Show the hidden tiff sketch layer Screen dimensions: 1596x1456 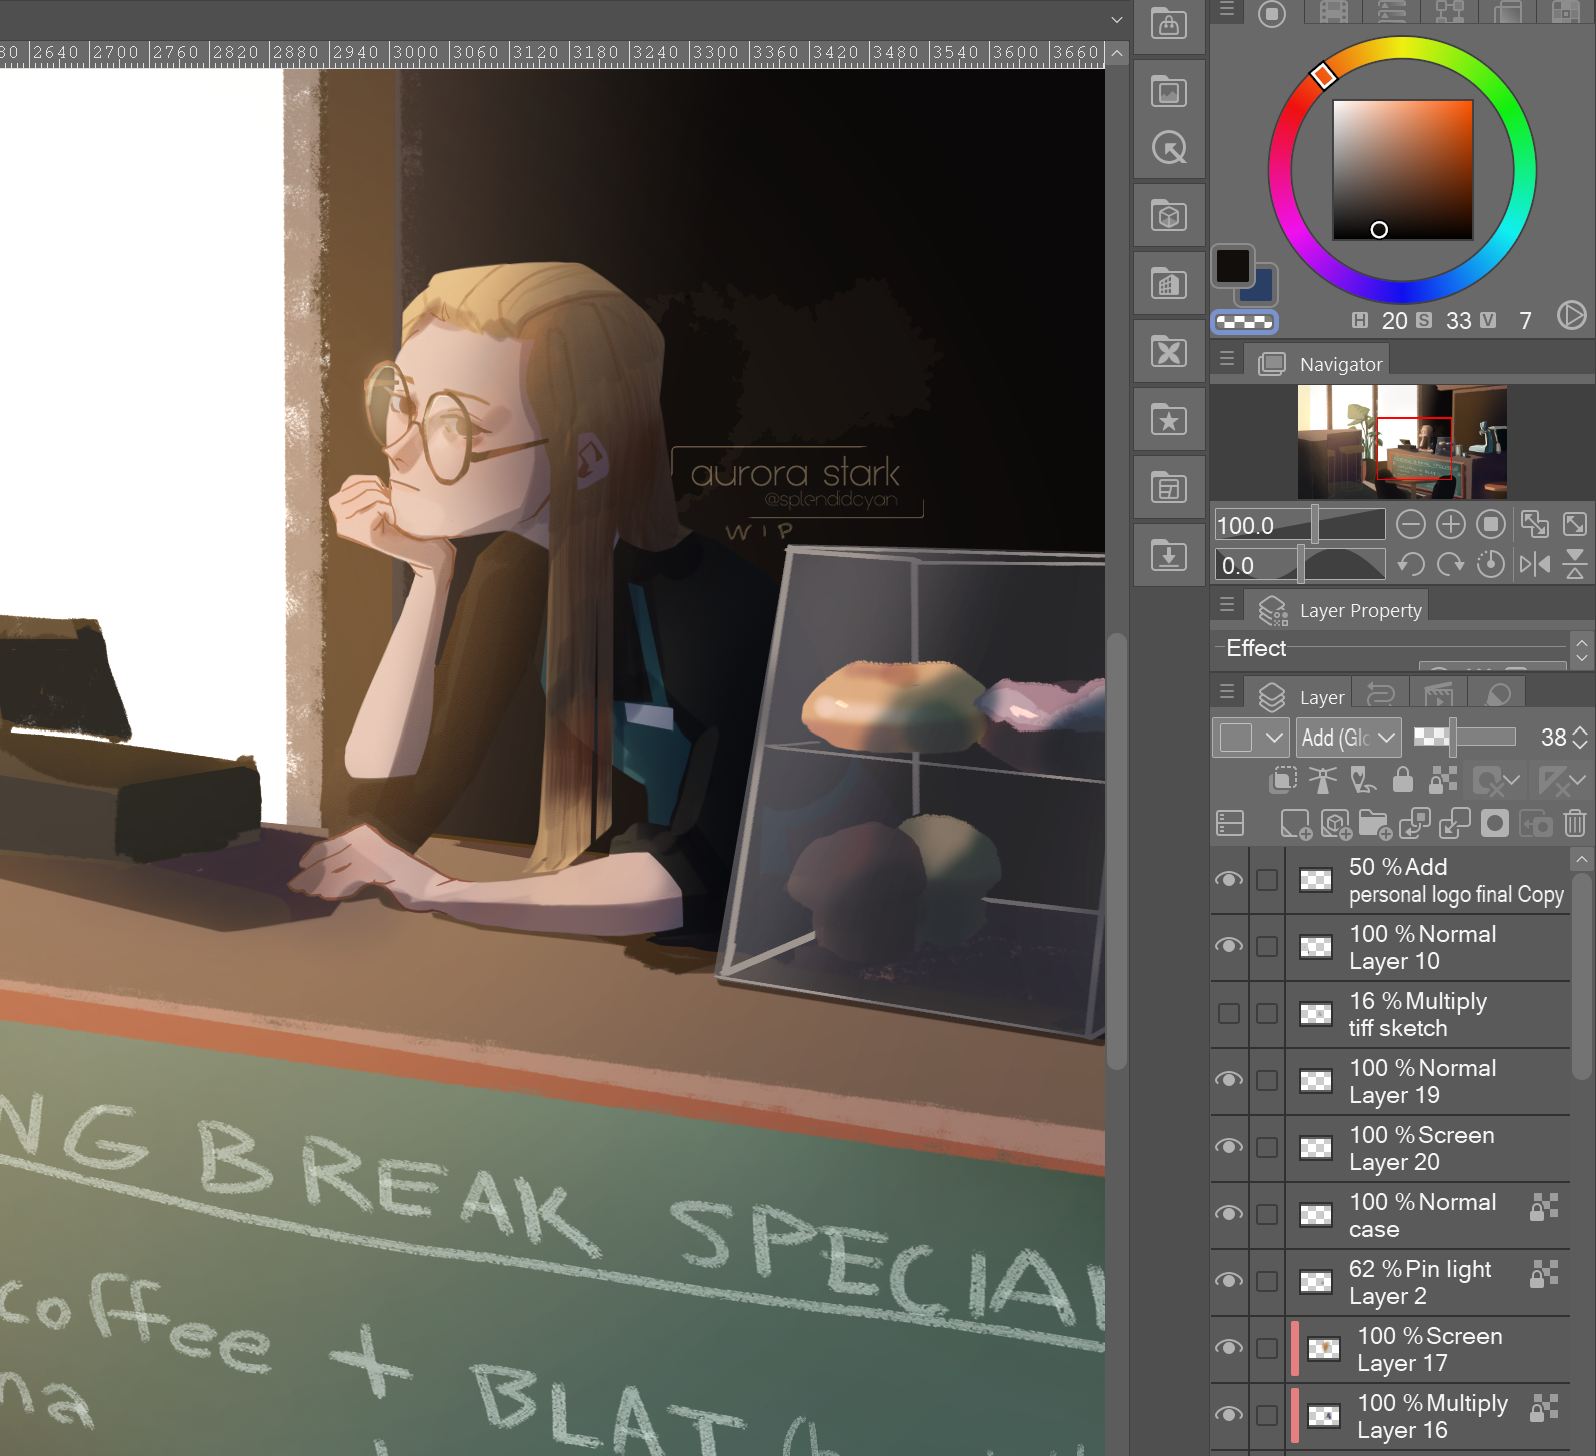click(1229, 1014)
